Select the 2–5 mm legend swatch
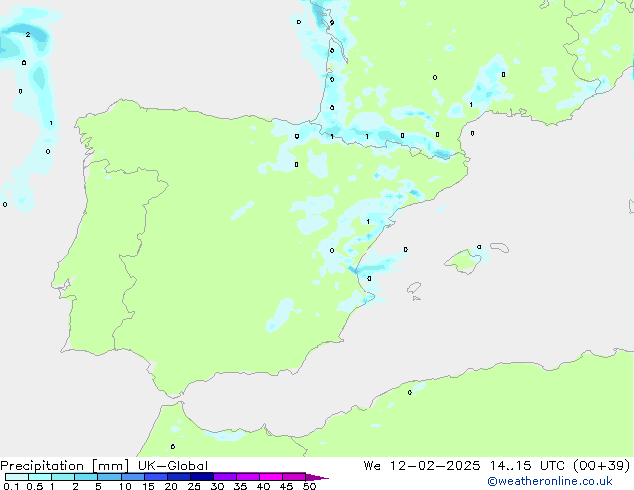The height and width of the screenshot is (490, 634). point(86,477)
